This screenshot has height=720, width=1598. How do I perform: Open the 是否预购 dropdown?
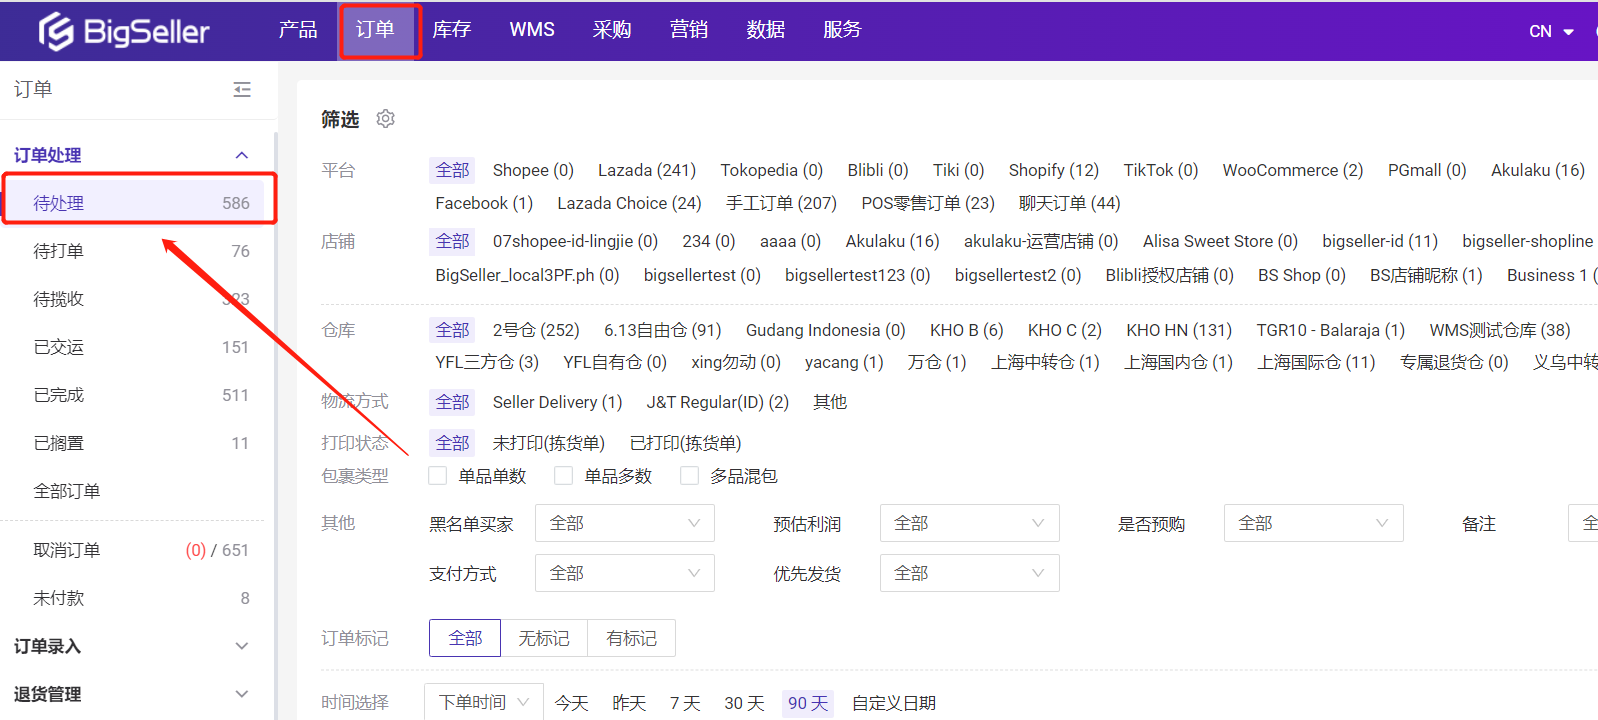point(1314,523)
